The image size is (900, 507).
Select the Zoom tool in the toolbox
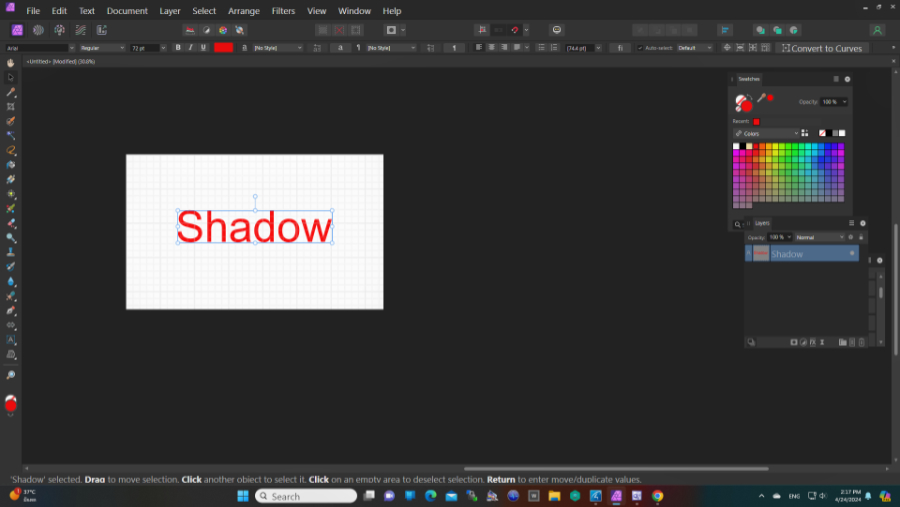11,375
